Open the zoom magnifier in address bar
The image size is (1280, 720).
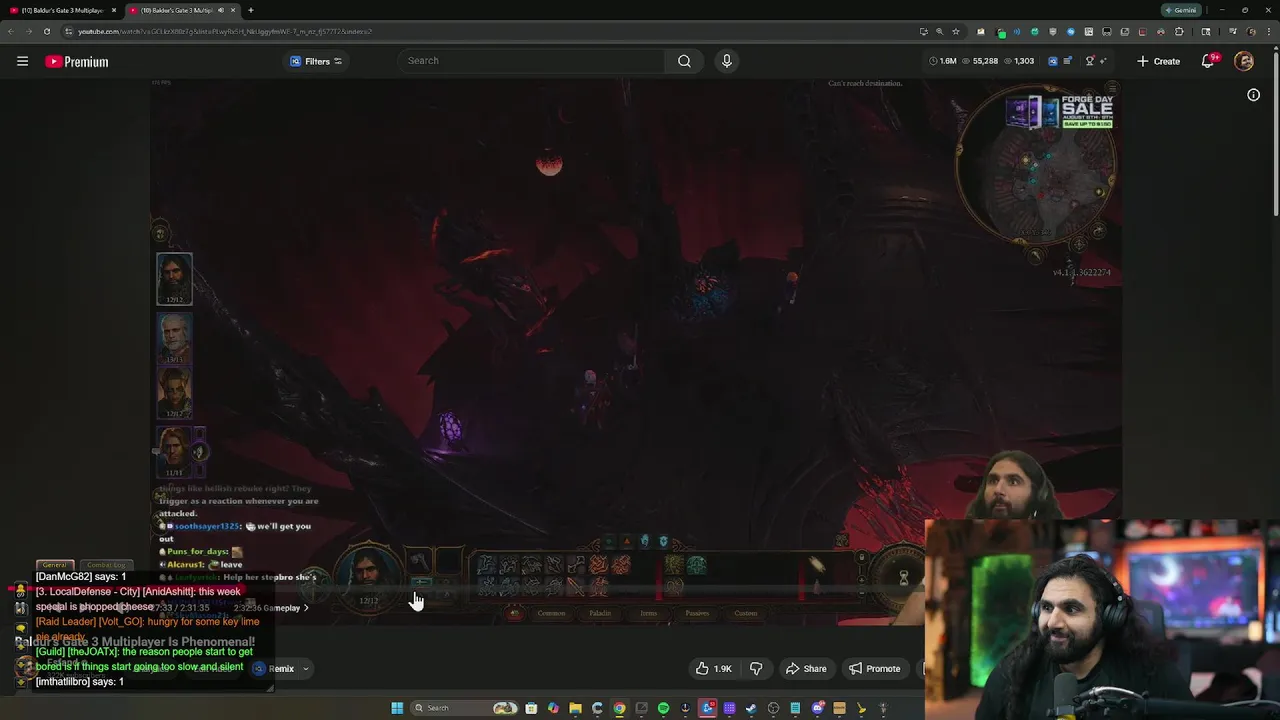pyautogui.click(x=939, y=31)
